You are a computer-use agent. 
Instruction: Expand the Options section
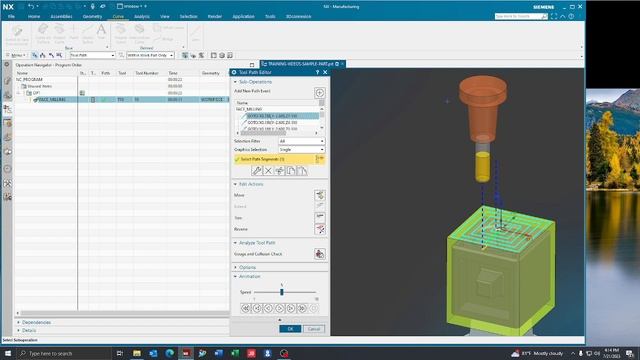click(235, 267)
